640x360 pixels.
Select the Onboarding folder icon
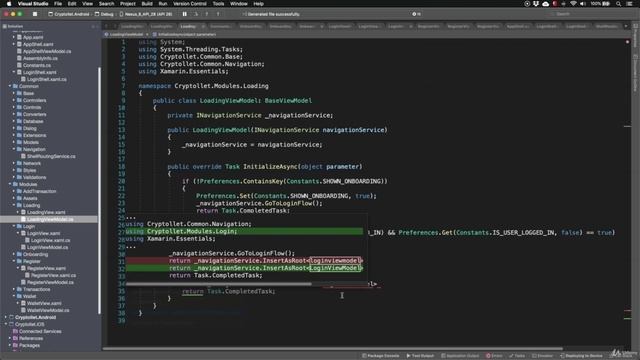click(x=19, y=254)
